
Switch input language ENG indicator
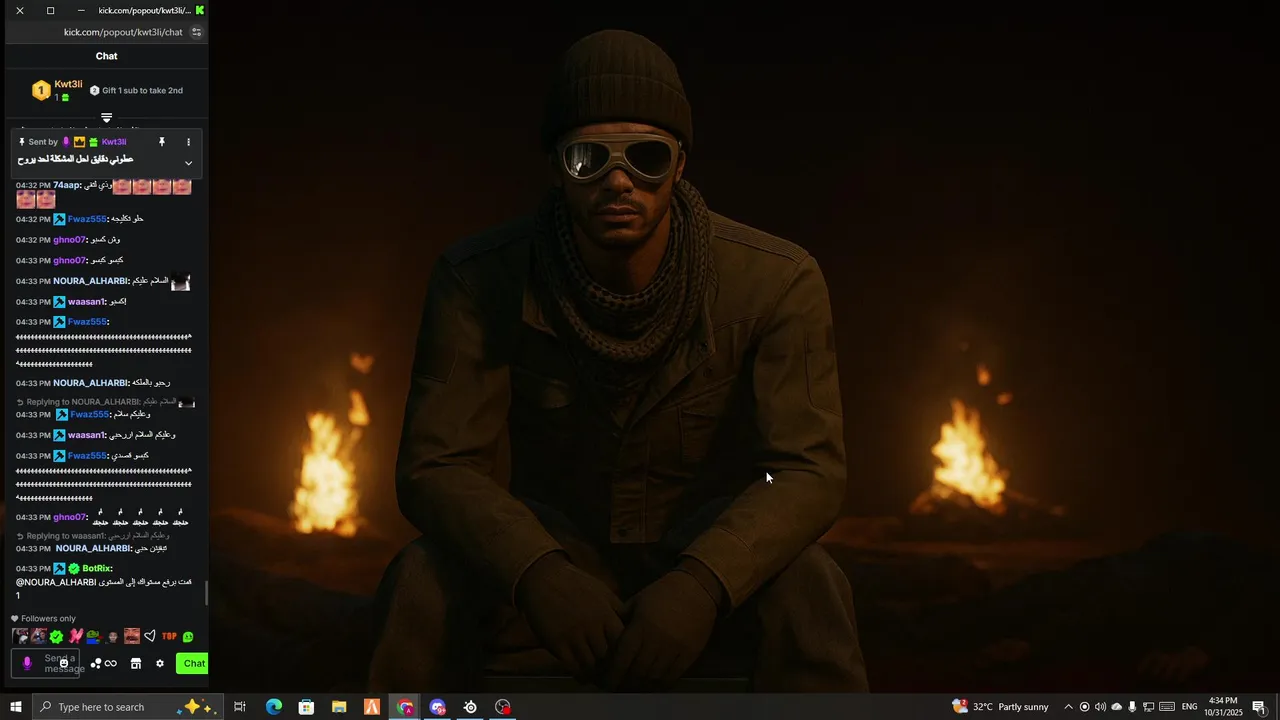tap(1190, 707)
